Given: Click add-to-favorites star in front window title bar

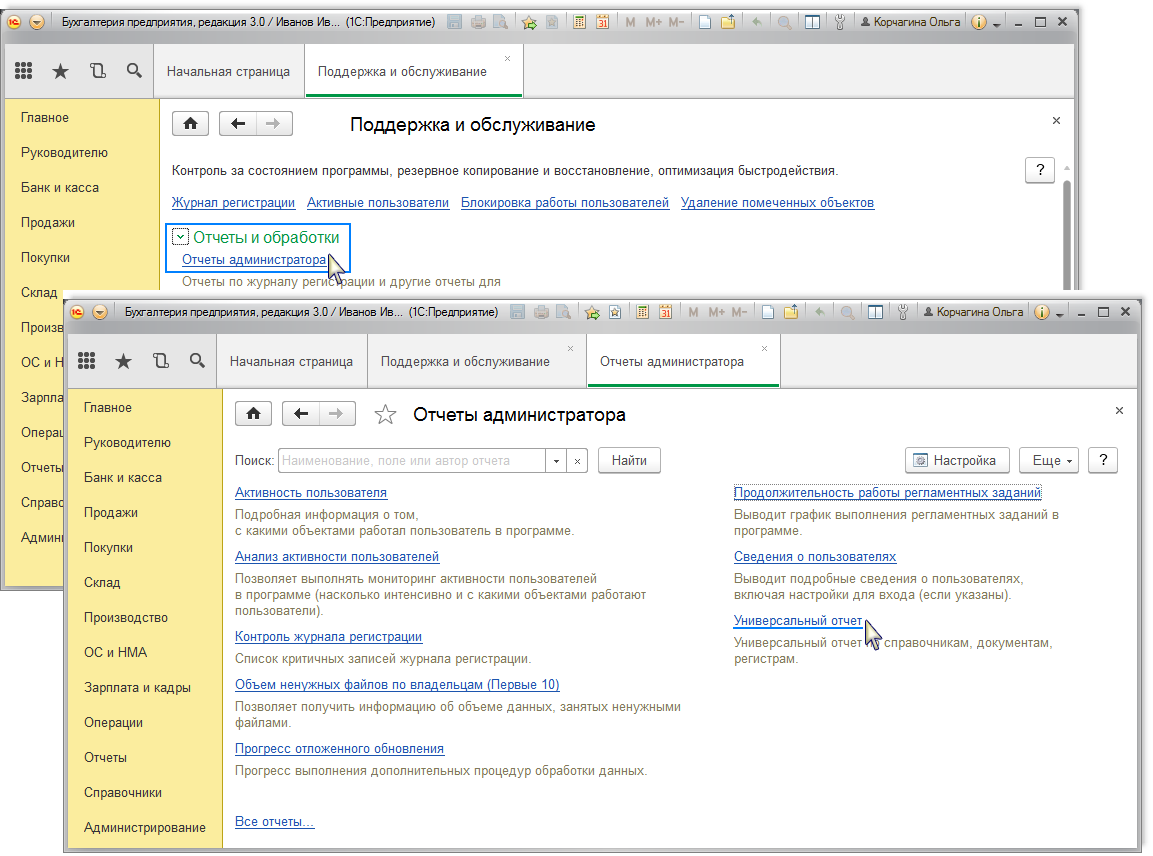Looking at the screenshot, I should [x=593, y=312].
